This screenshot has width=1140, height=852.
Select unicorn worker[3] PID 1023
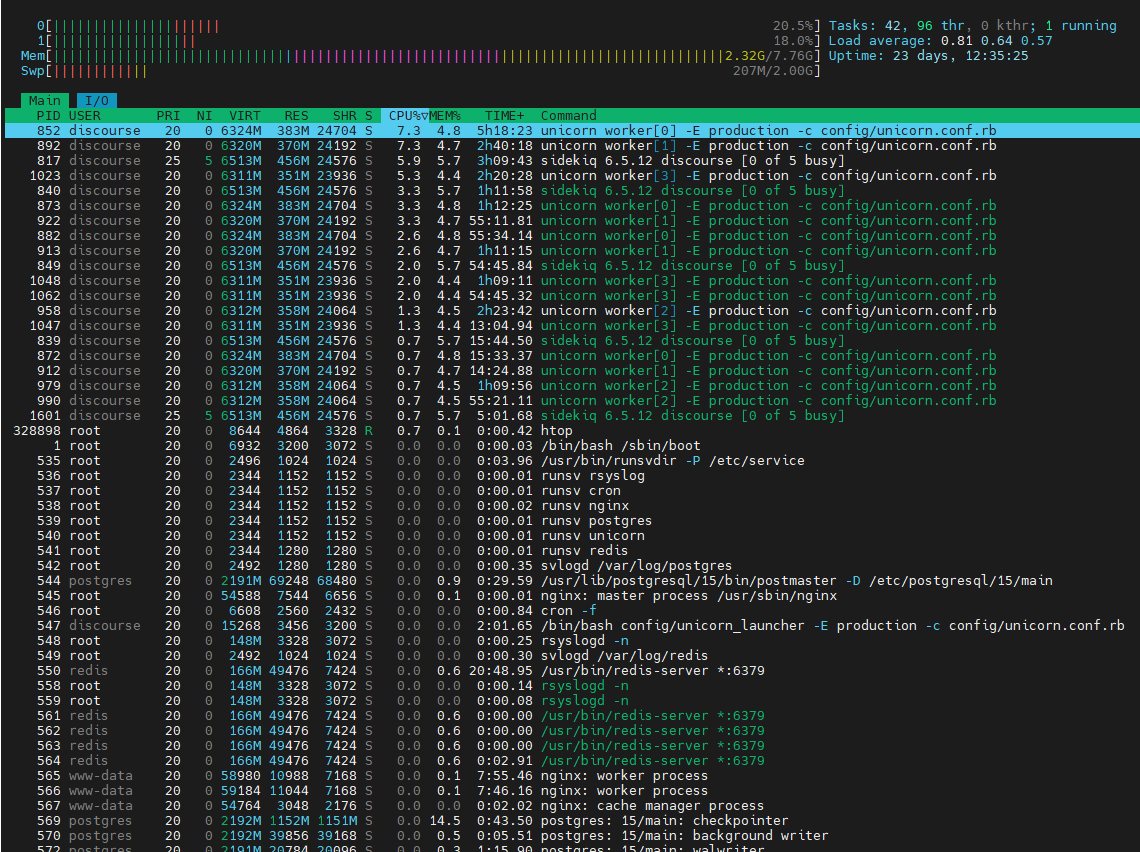click(570, 176)
